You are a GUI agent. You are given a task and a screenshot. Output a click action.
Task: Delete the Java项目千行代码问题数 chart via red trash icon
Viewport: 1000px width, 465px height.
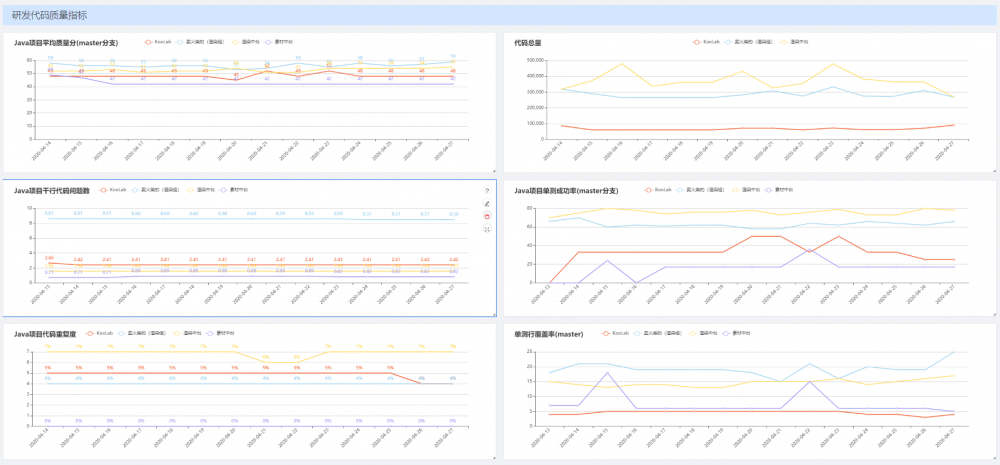click(487, 216)
